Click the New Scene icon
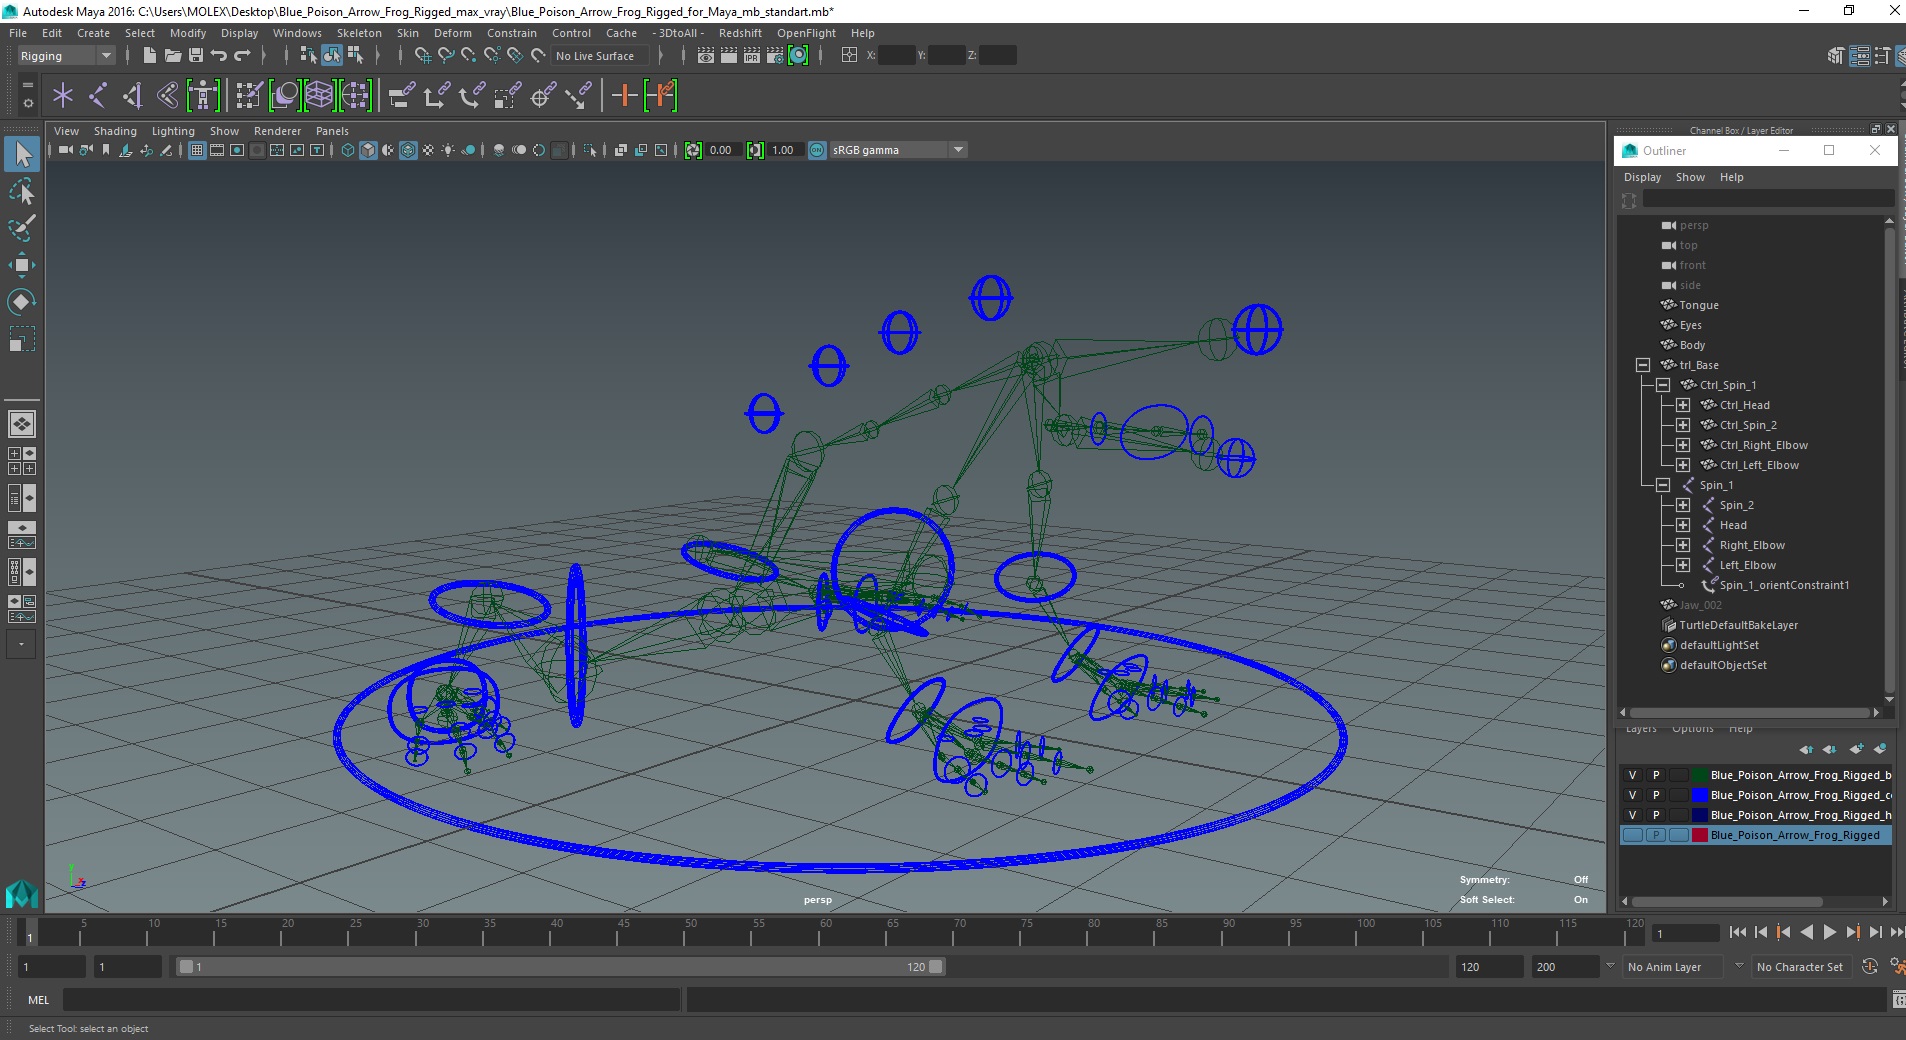Image resolution: width=1906 pixels, height=1040 pixels. [149, 56]
